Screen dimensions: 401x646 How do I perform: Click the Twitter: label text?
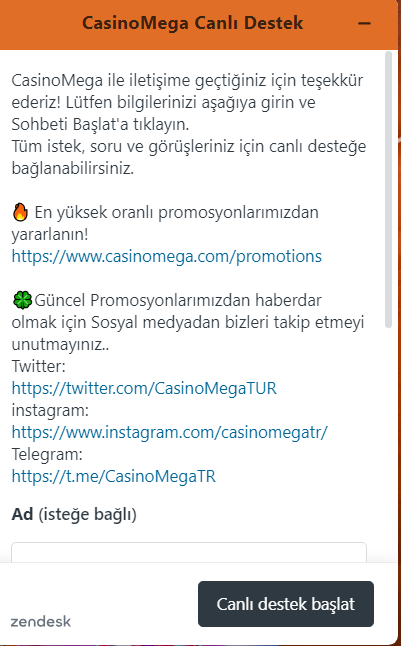pyautogui.click(x=38, y=366)
